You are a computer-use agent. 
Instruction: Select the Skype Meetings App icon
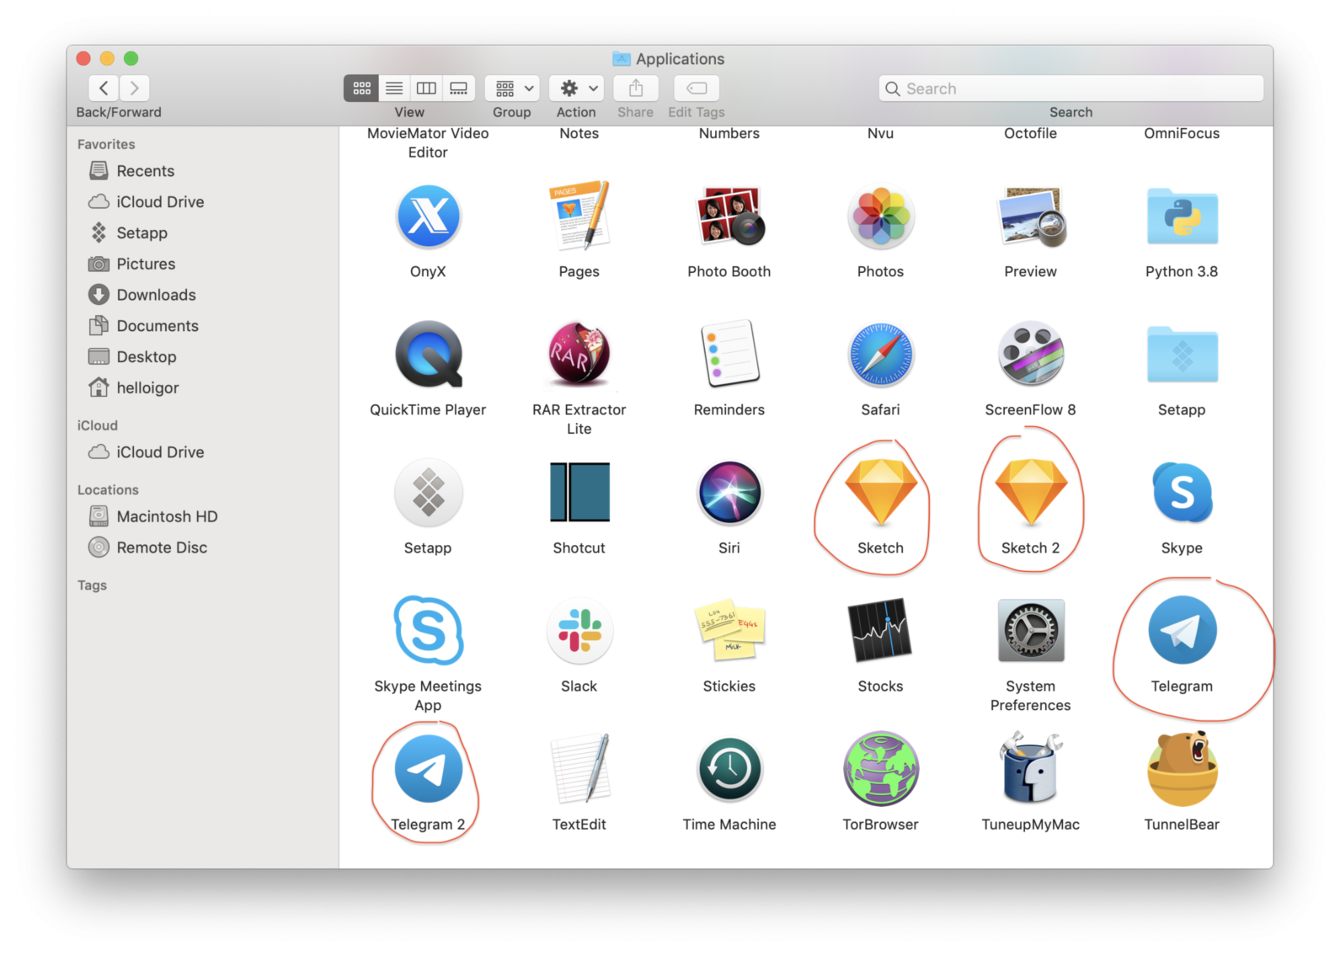tap(428, 630)
